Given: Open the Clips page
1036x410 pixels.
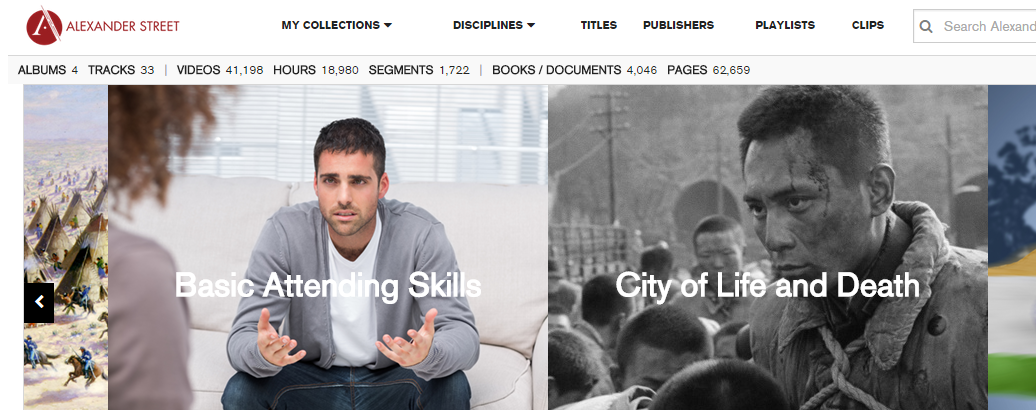Looking at the screenshot, I should pos(868,25).
